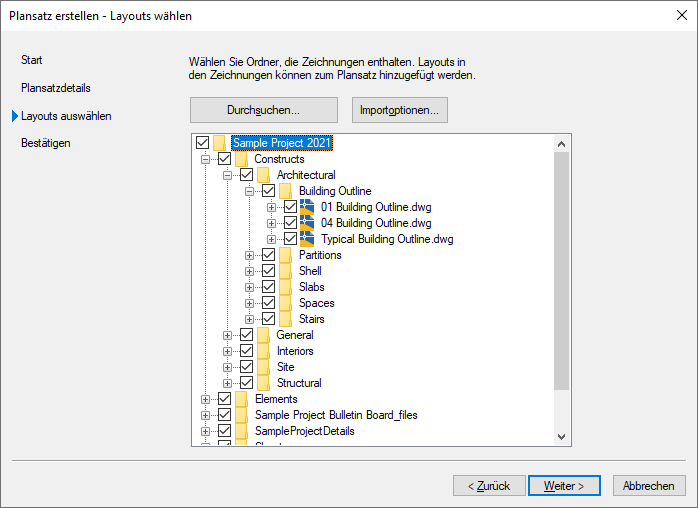Uncheck the 01 Building Outline.dwg checkbox
Viewport: 698px width, 508px height.
290,207
